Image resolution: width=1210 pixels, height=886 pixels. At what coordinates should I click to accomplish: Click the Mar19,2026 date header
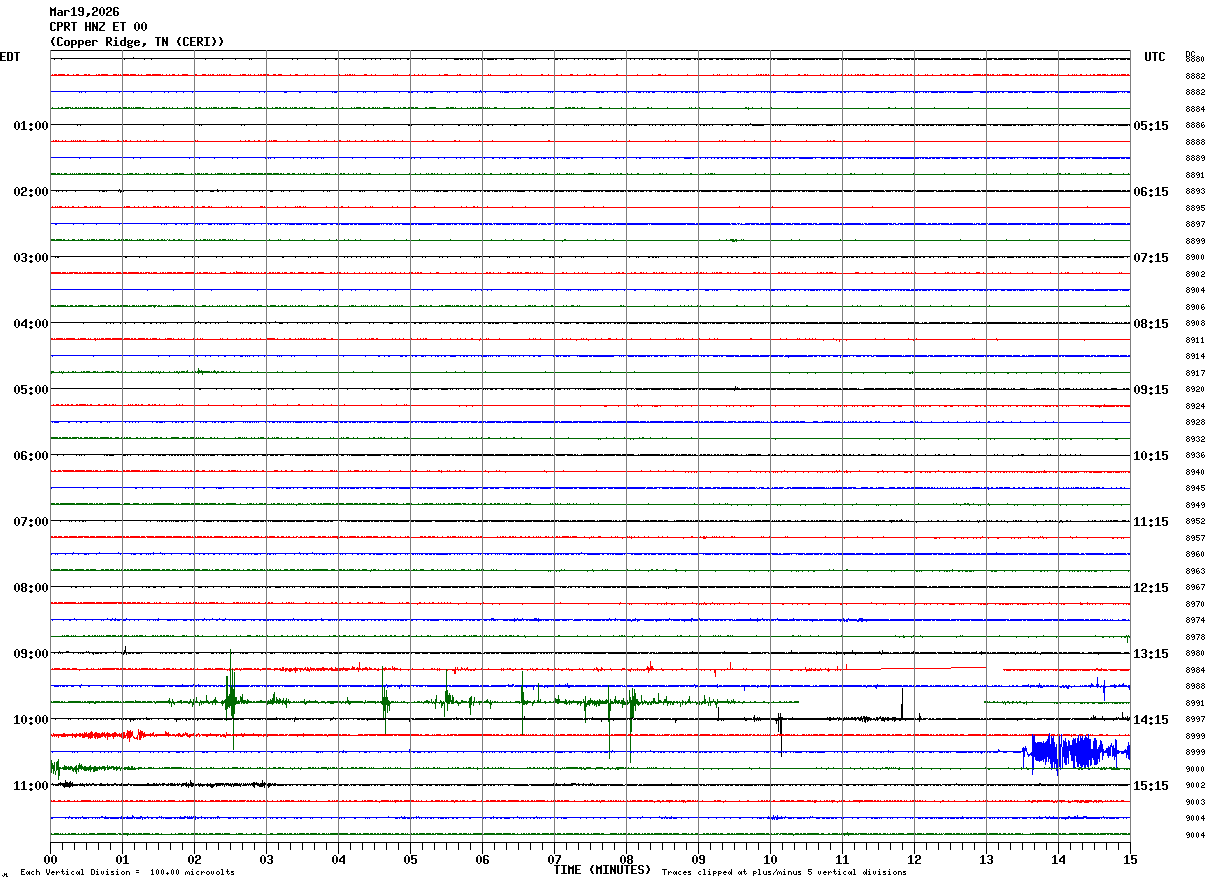[x=84, y=12]
